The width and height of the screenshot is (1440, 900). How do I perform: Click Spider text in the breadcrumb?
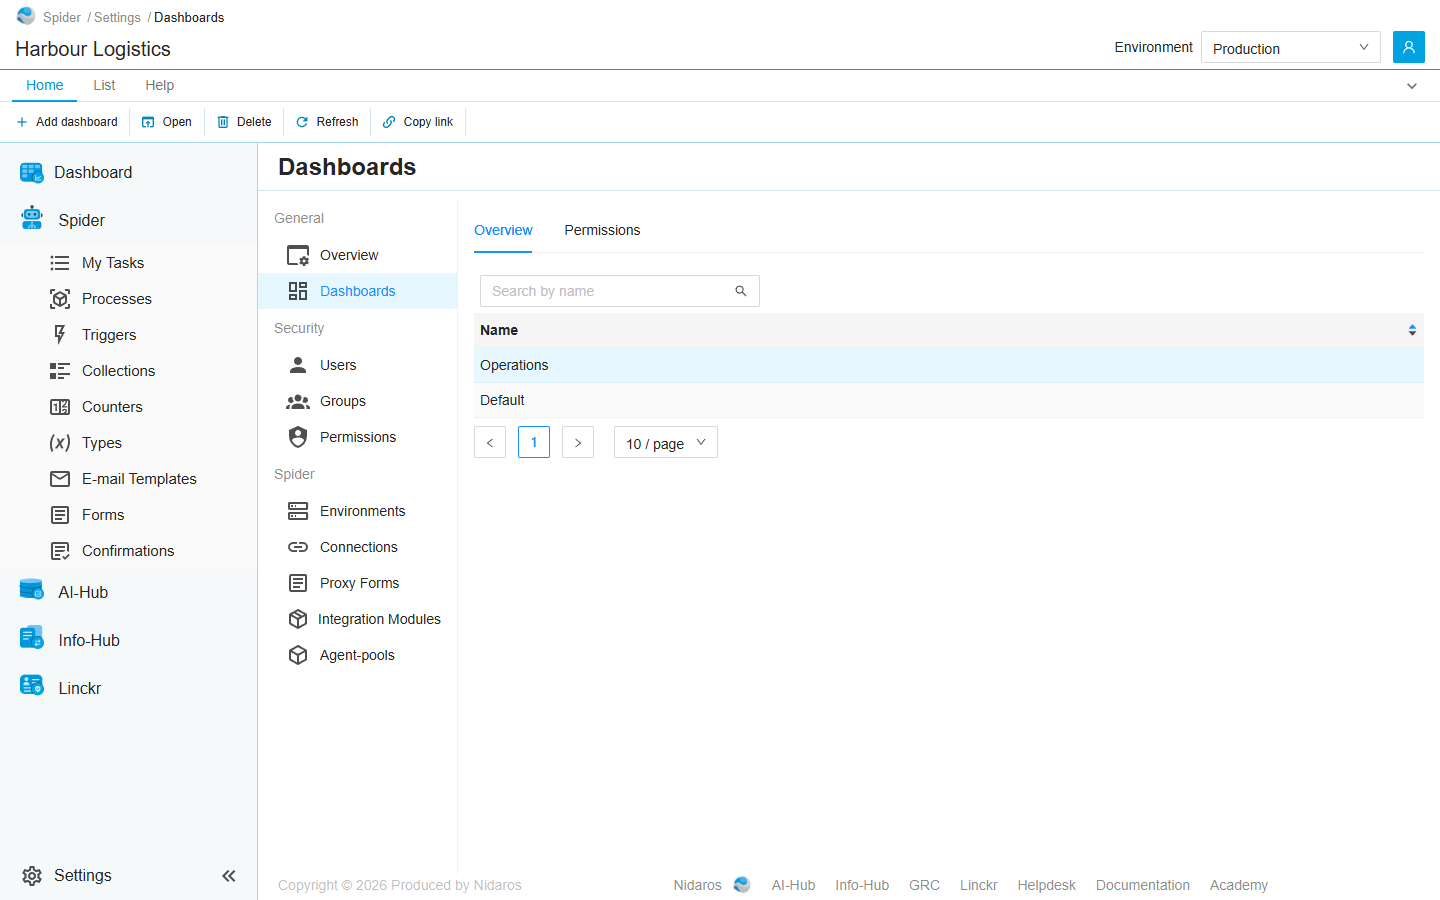62,17
